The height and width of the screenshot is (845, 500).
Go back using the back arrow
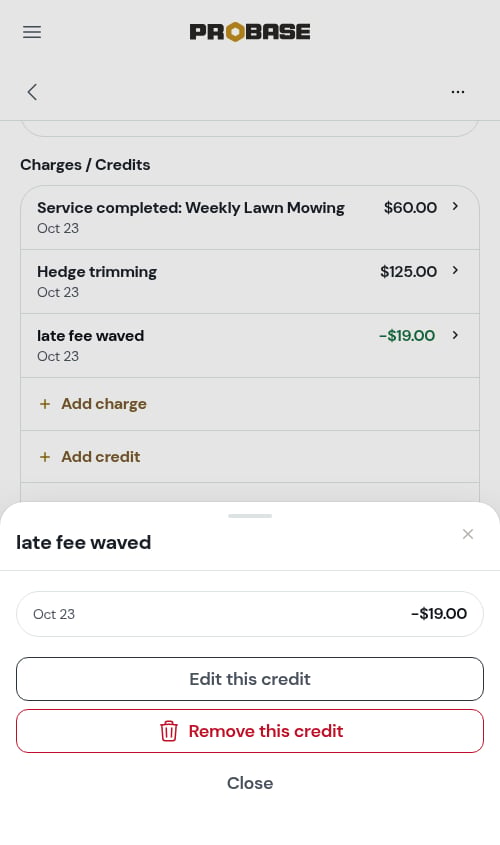[32, 92]
